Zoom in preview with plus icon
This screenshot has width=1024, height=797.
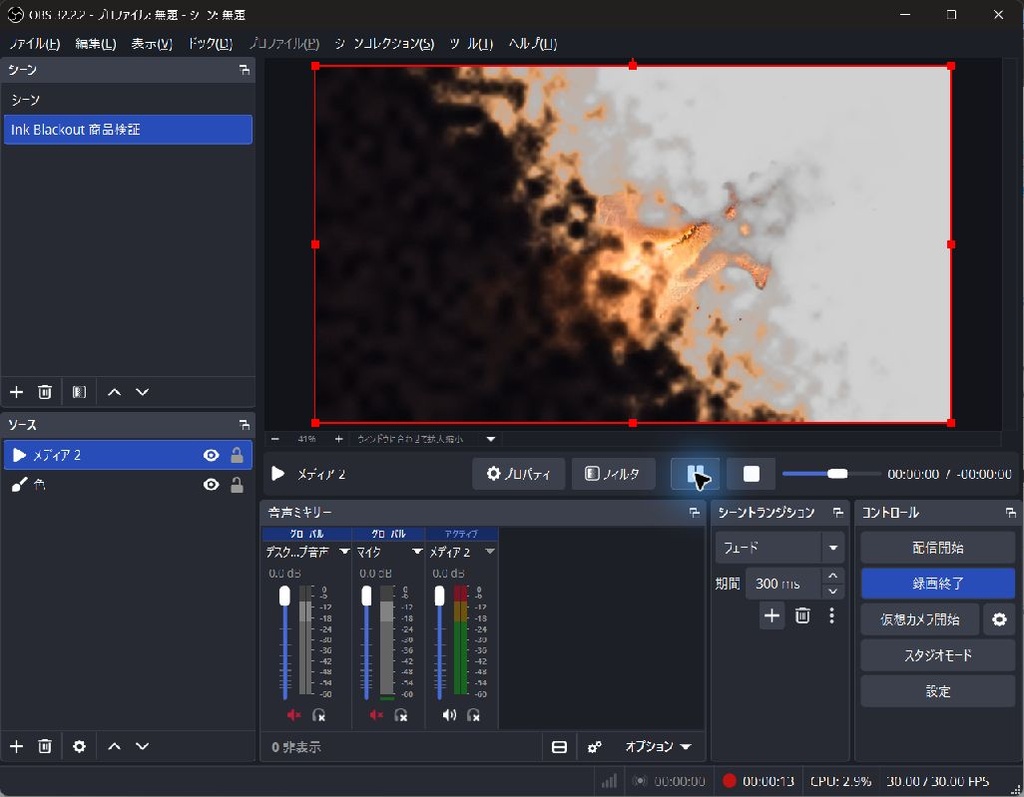pos(338,439)
